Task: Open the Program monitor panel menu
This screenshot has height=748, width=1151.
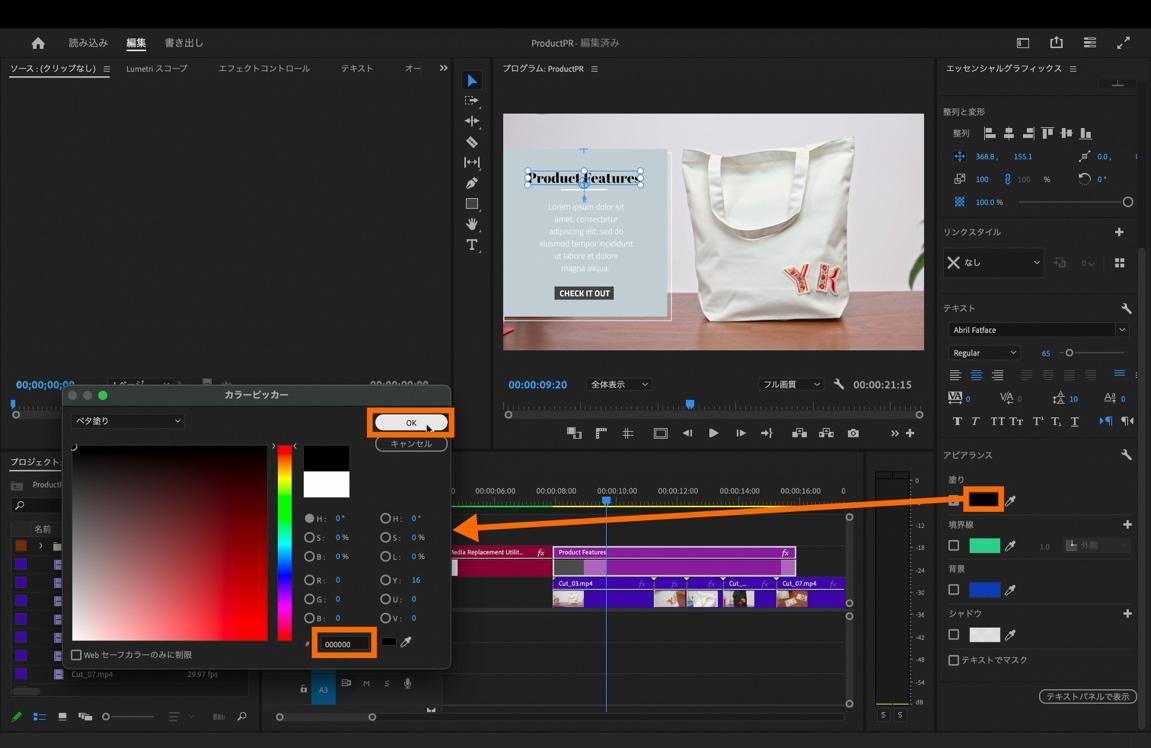Action: click(595, 69)
